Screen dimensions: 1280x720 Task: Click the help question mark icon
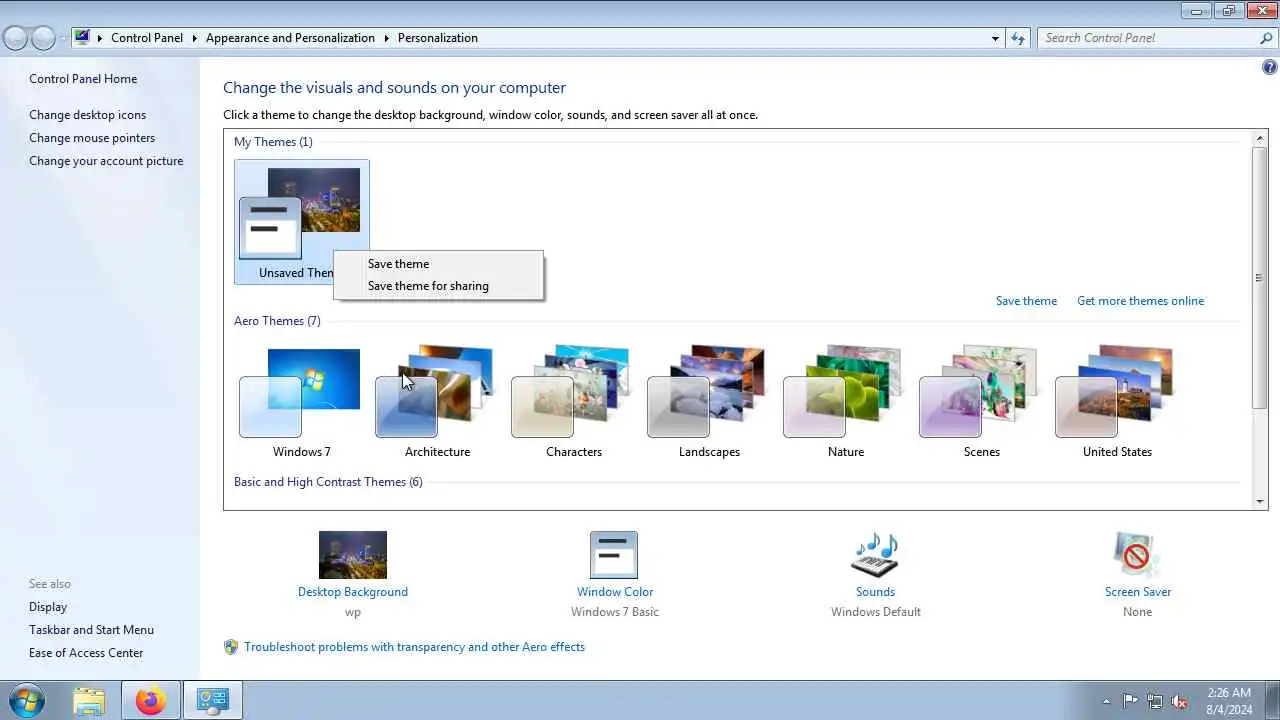pyautogui.click(x=1269, y=68)
